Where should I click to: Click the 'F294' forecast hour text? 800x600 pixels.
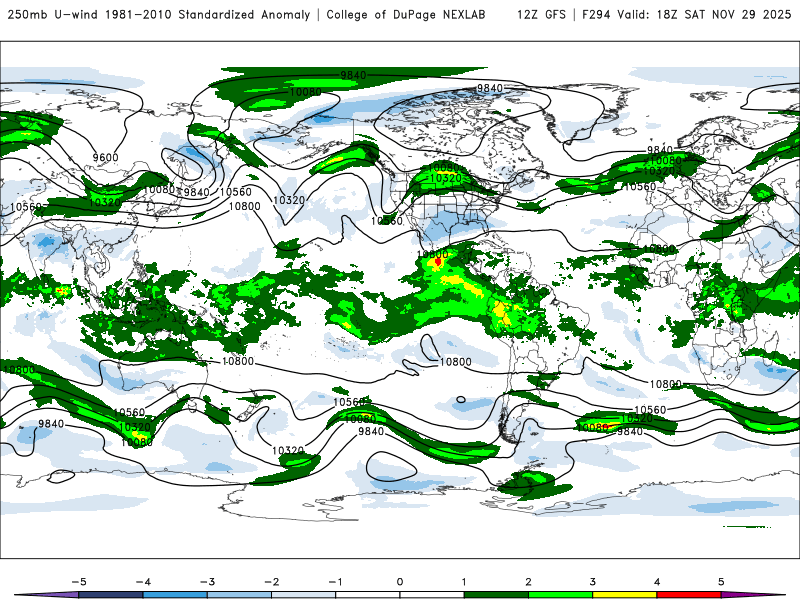tap(596, 15)
